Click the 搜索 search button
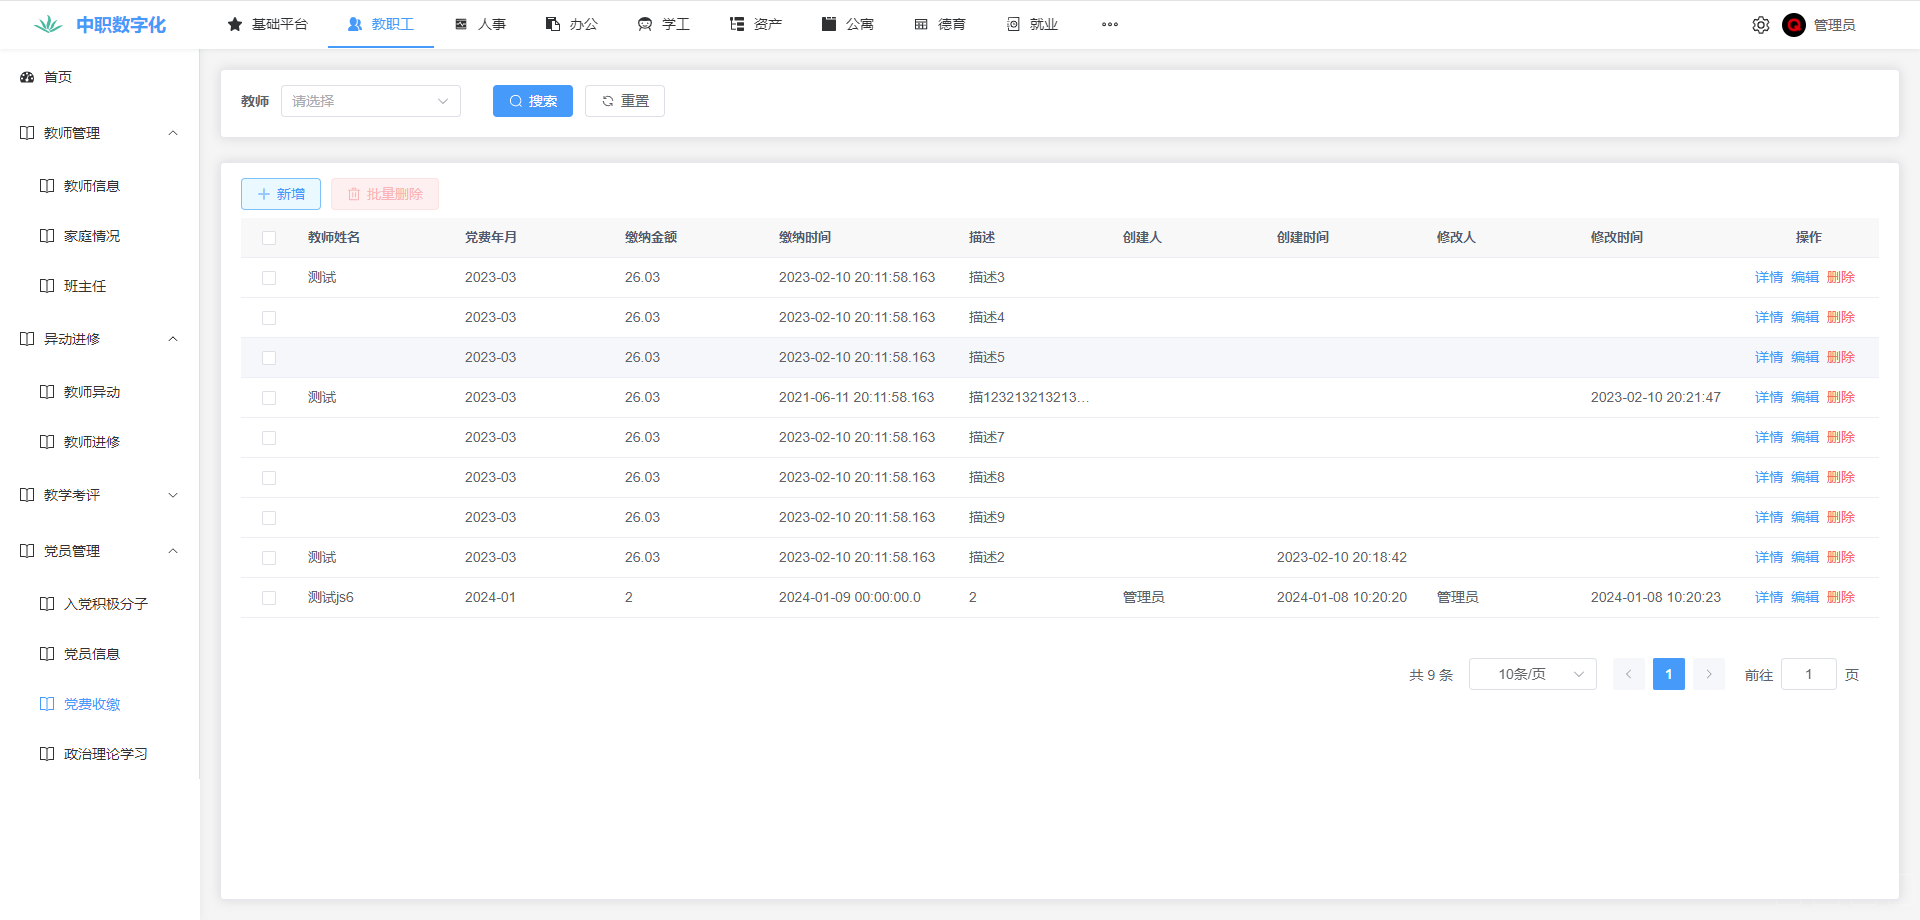1920x920 pixels. 532,101
